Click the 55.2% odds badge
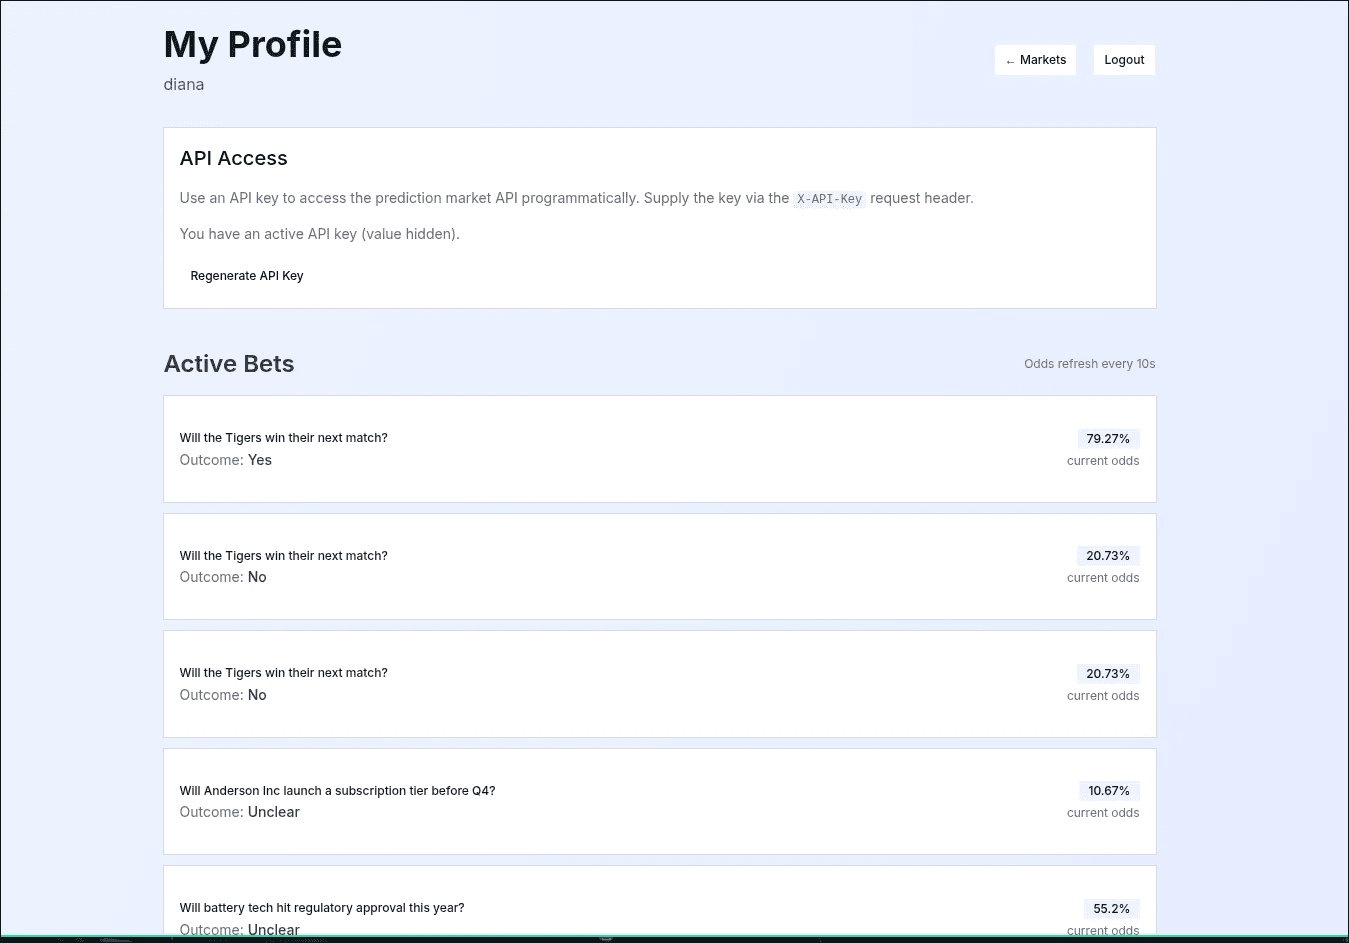 pyautogui.click(x=1111, y=909)
